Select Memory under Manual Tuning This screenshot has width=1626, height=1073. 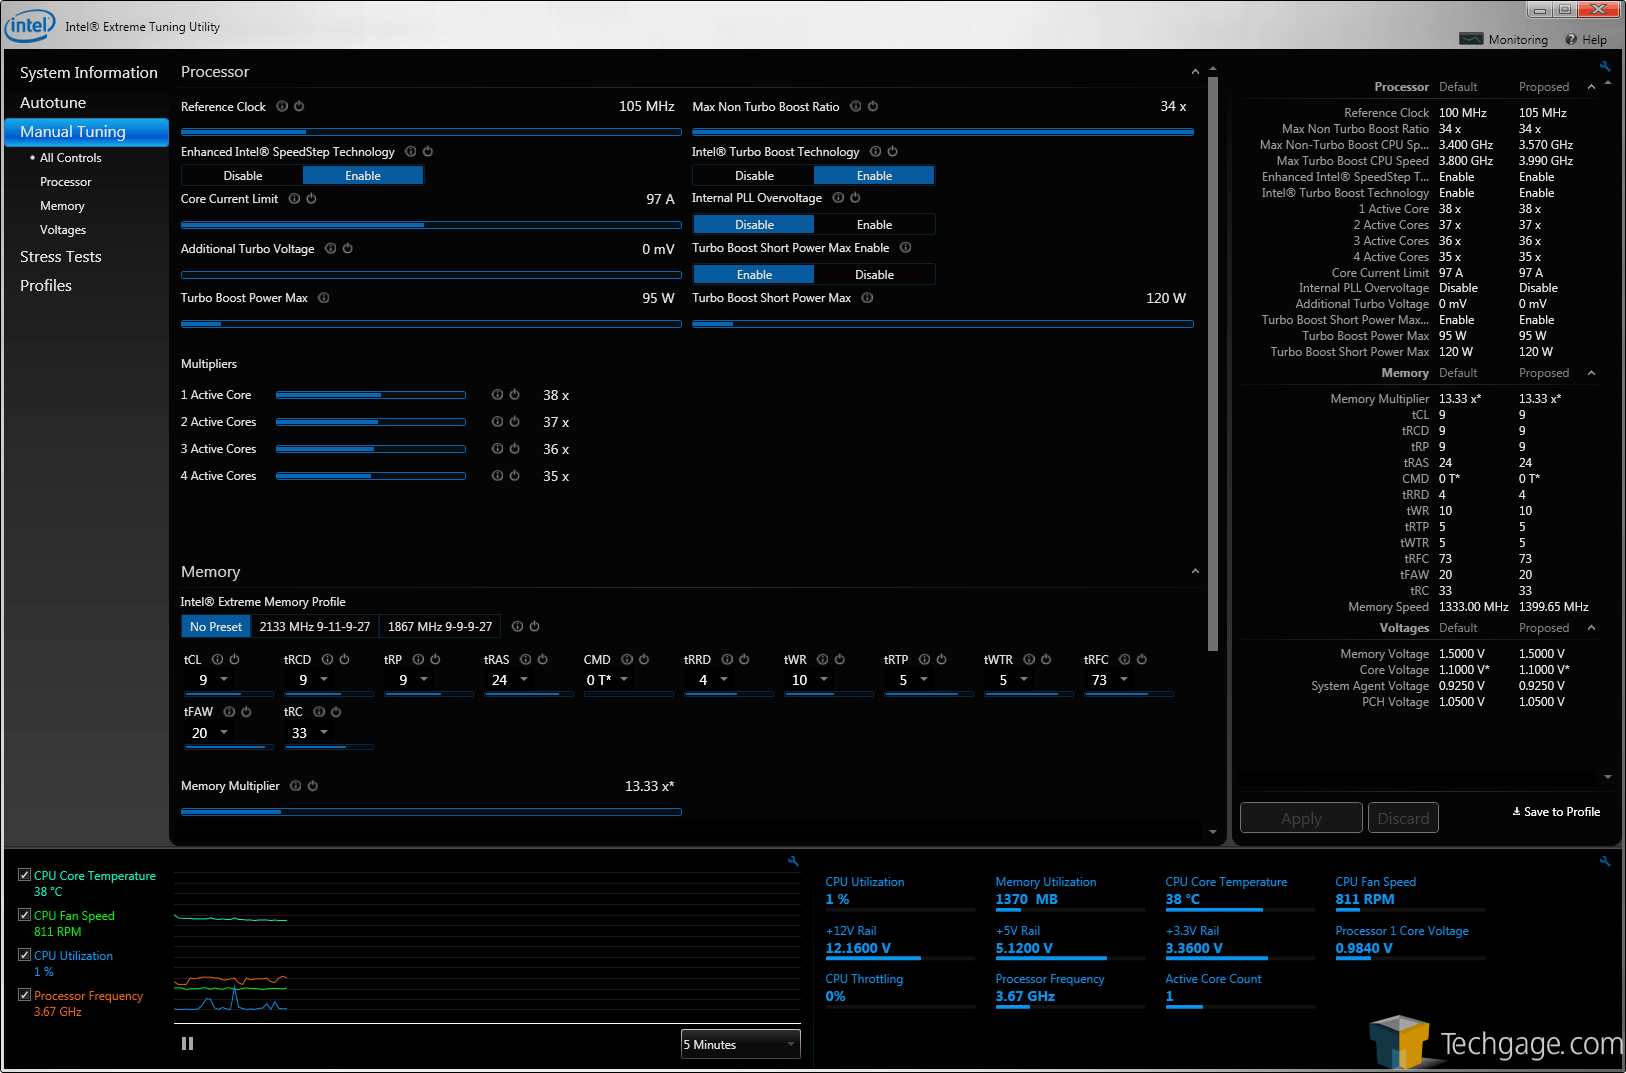click(x=62, y=206)
